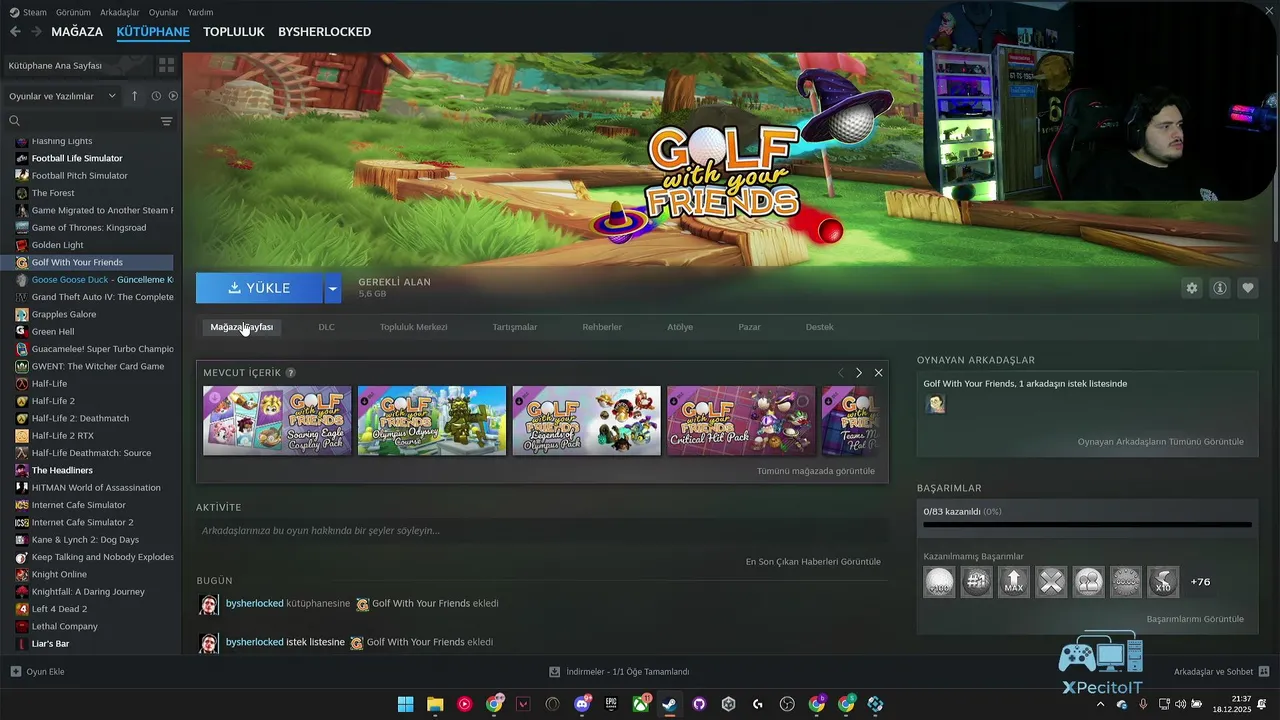Open MAĞAZA in top navigation
Screen dimensions: 1280x720
[x=77, y=32]
